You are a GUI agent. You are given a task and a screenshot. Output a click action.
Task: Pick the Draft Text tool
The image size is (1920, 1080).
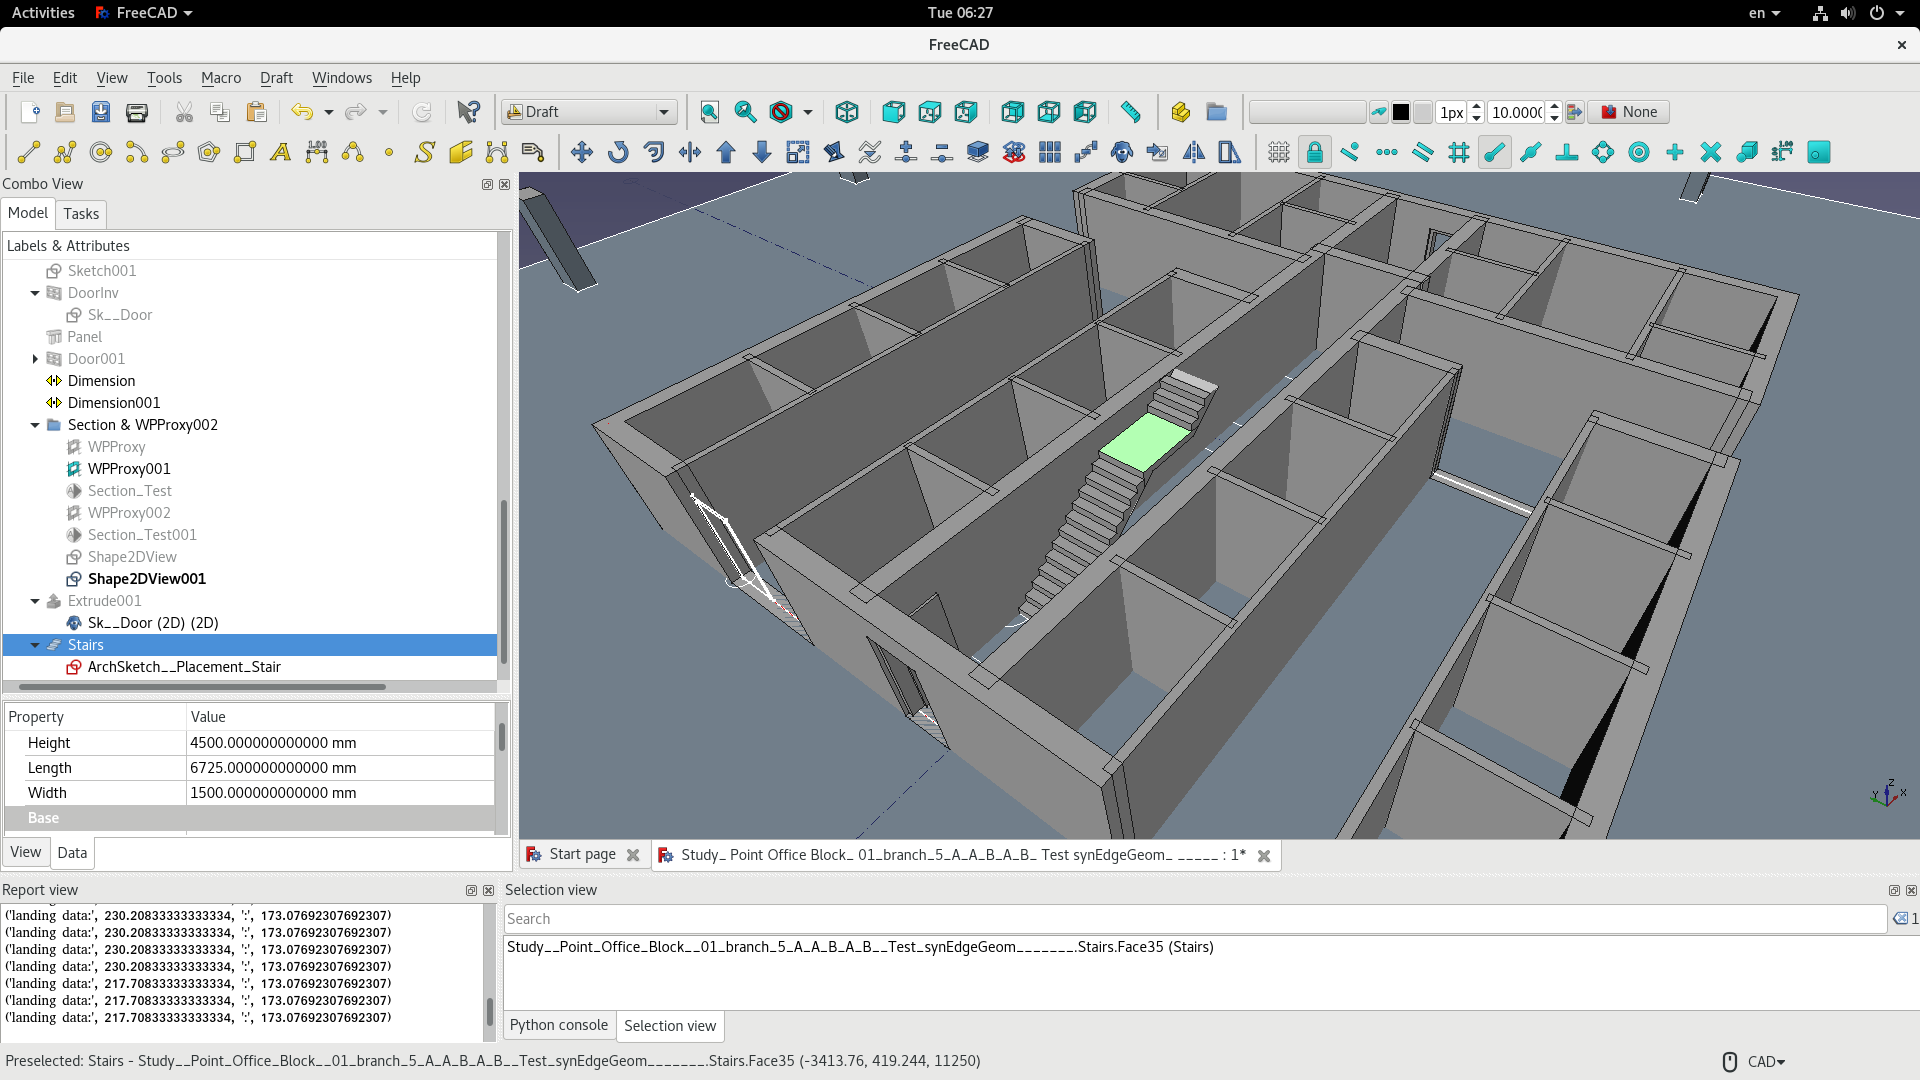[281, 152]
